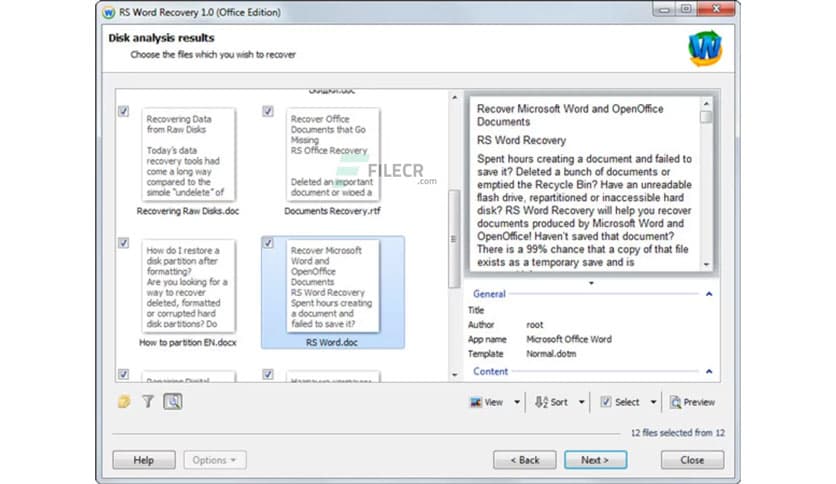The height and width of the screenshot is (484, 836).
Task: Click the How to partition EN.docx file name
Action: click(x=188, y=342)
